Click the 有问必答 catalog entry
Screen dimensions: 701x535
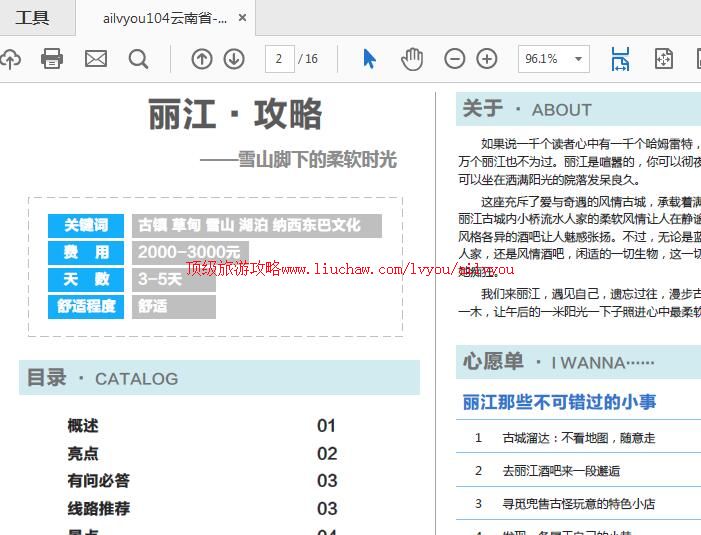(x=98, y=481)
